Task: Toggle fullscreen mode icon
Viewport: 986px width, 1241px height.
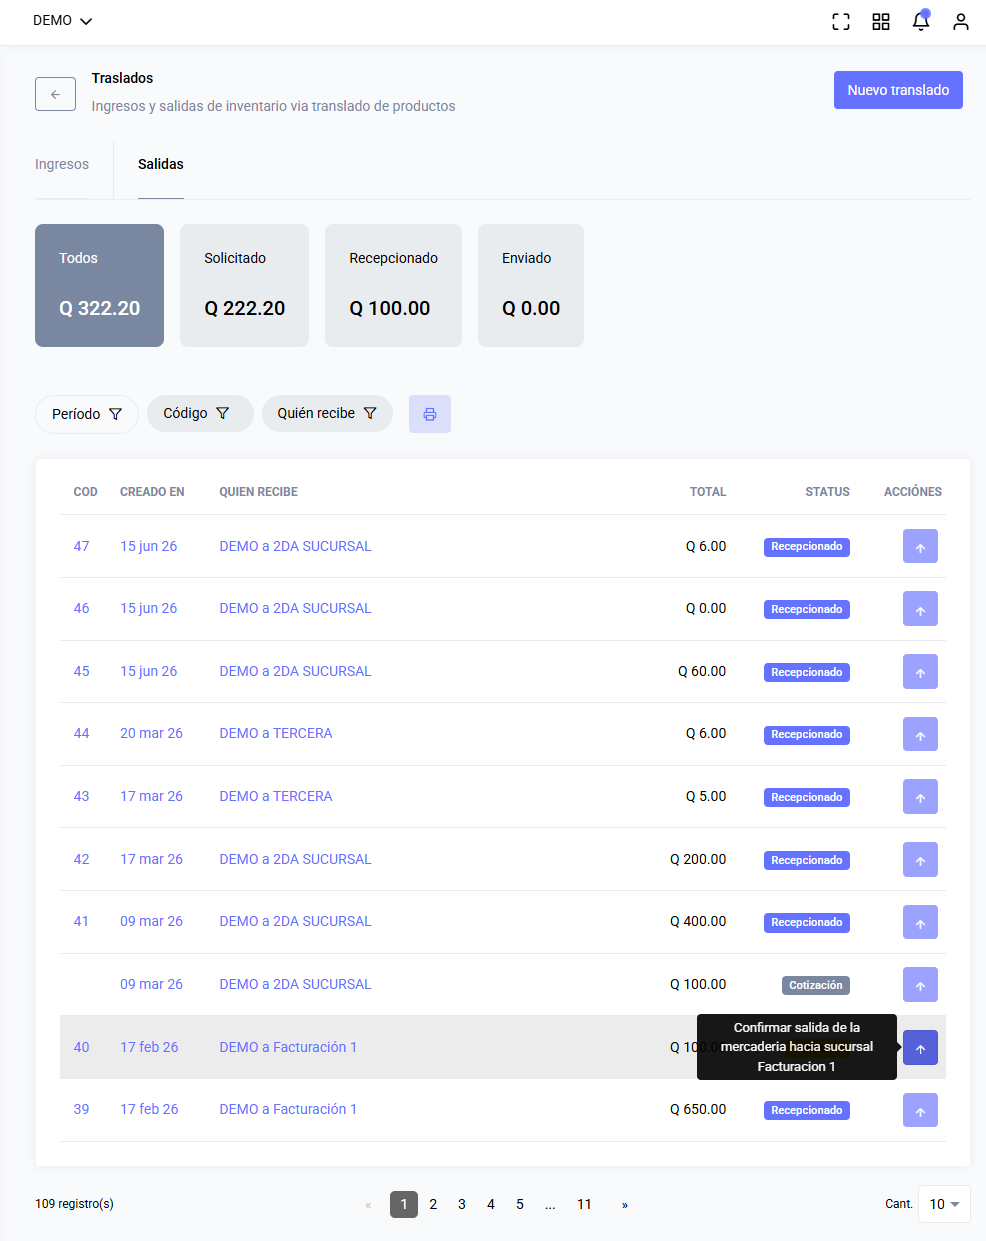Action: (x=841, y=21)
